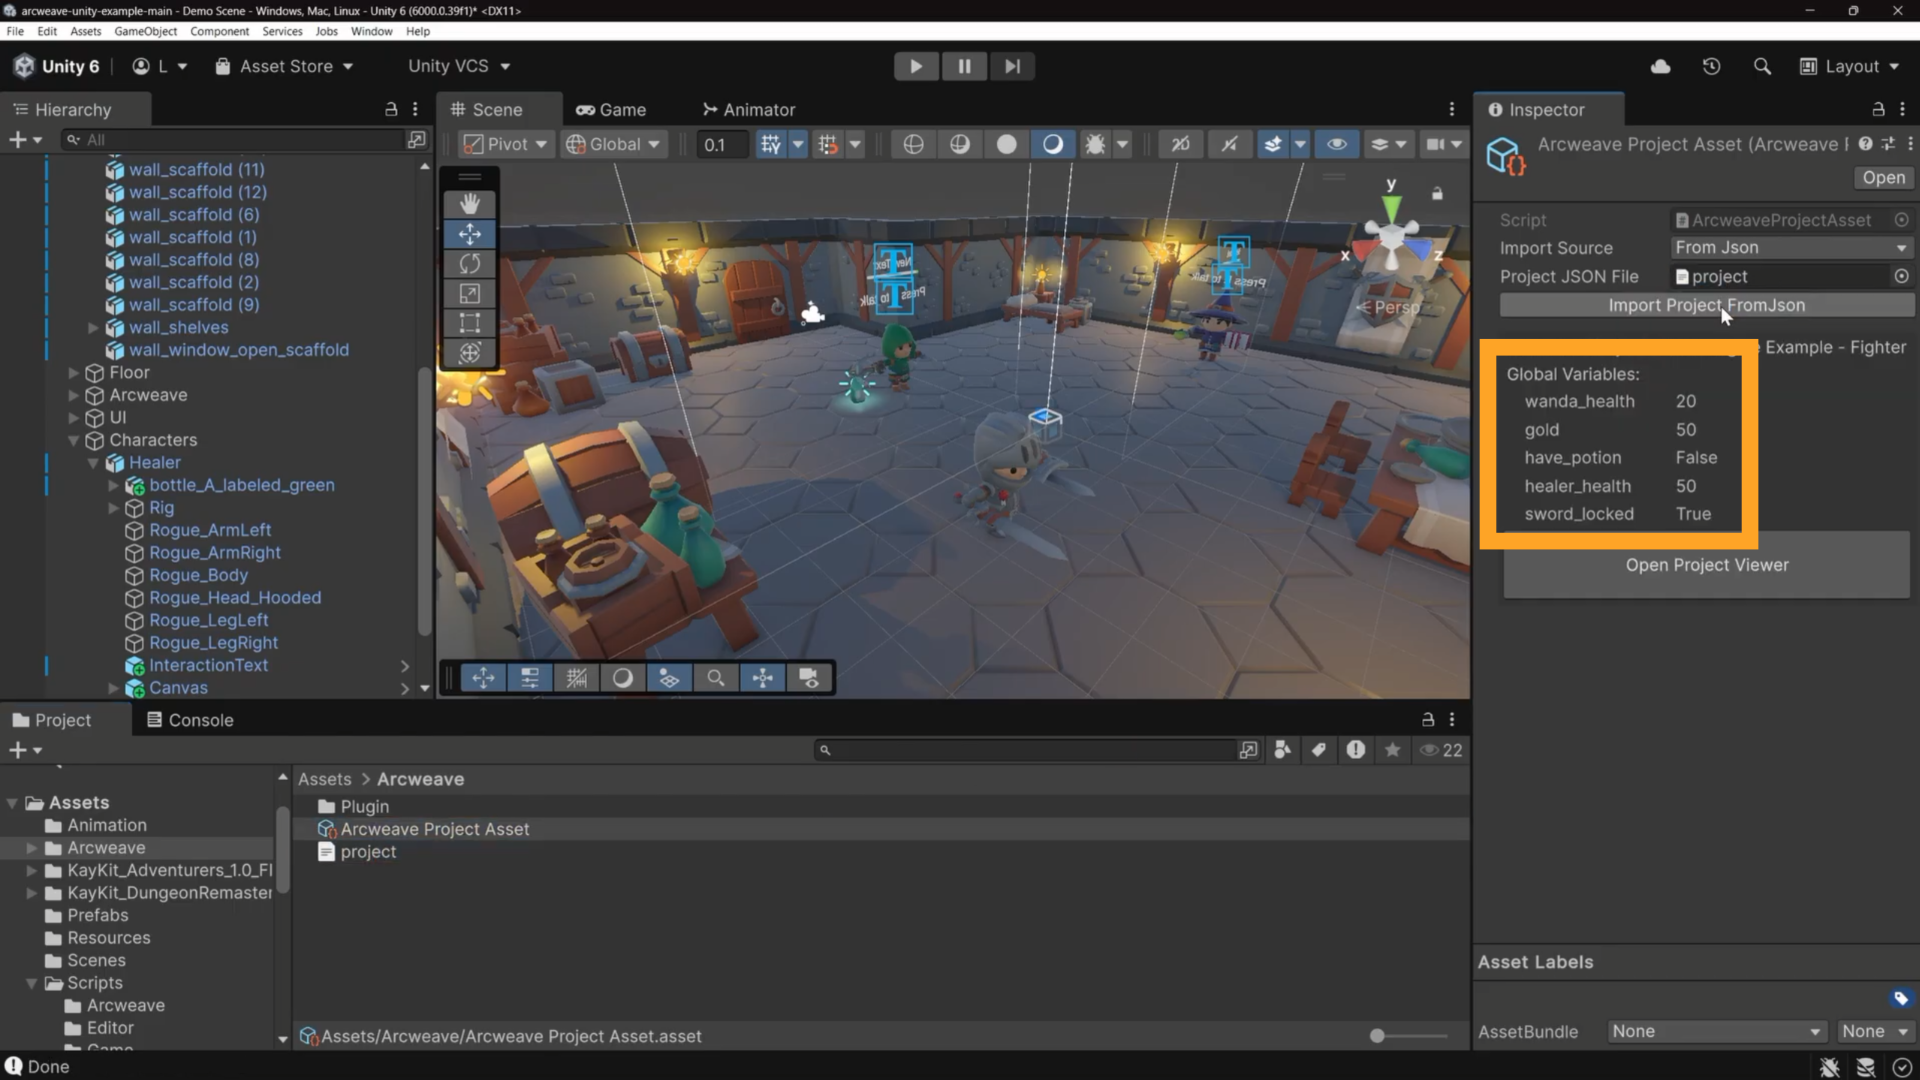Select the Rect transform tool
This screenshot has height=1080, width=1920.
(x=469, y=323)
